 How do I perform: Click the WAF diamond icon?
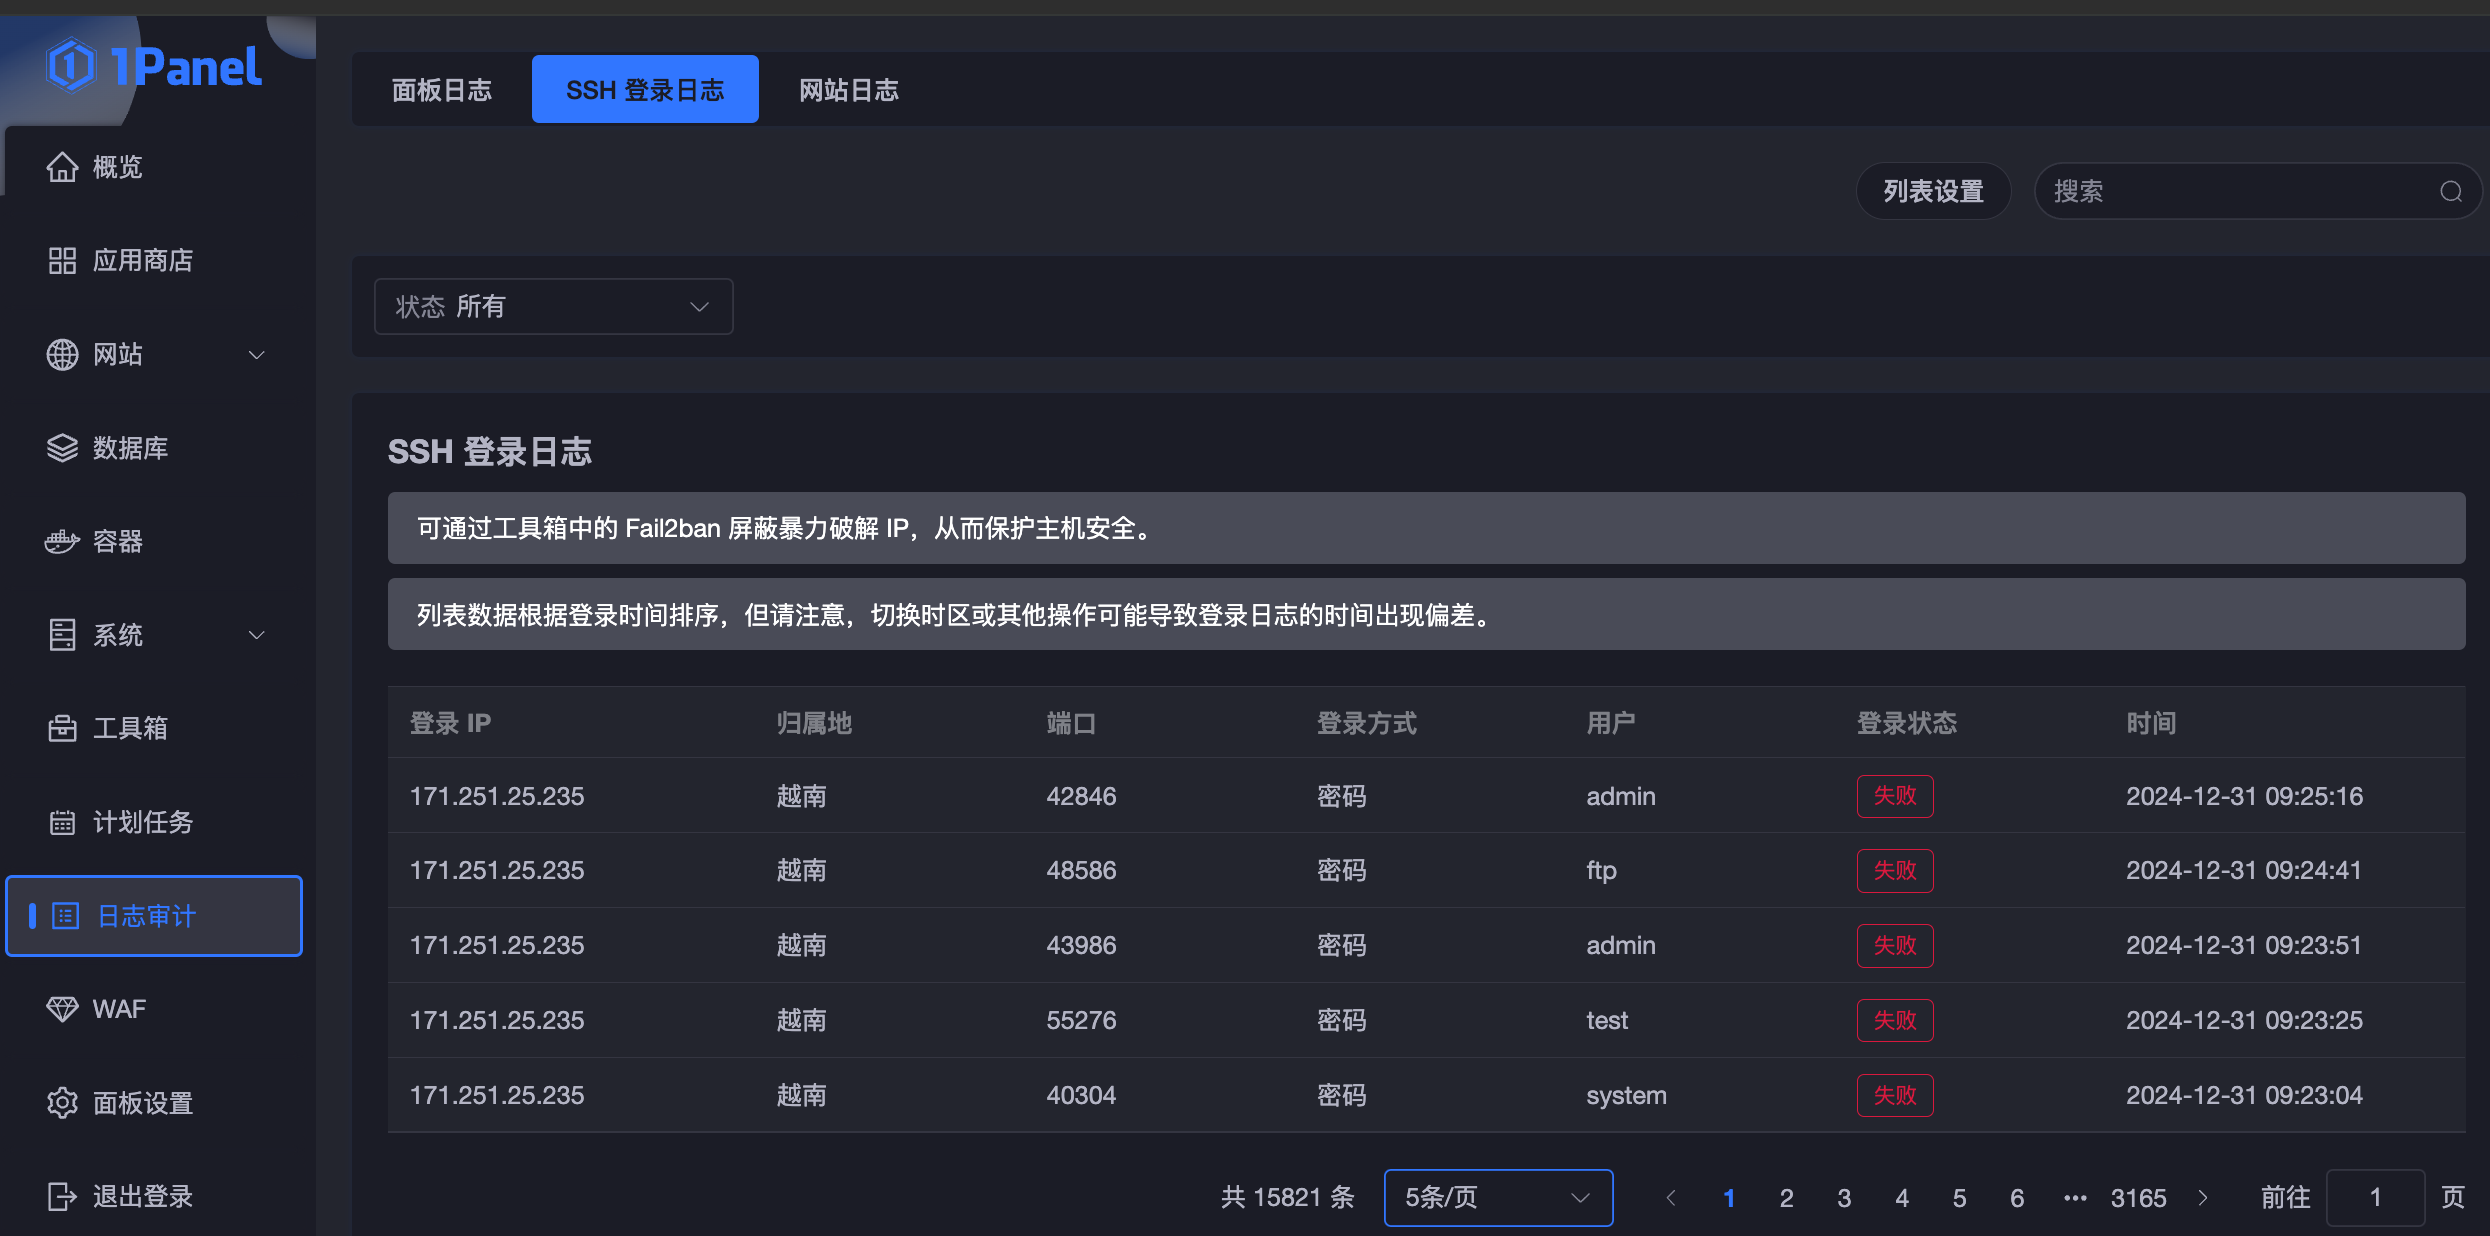pos(62,1009)
